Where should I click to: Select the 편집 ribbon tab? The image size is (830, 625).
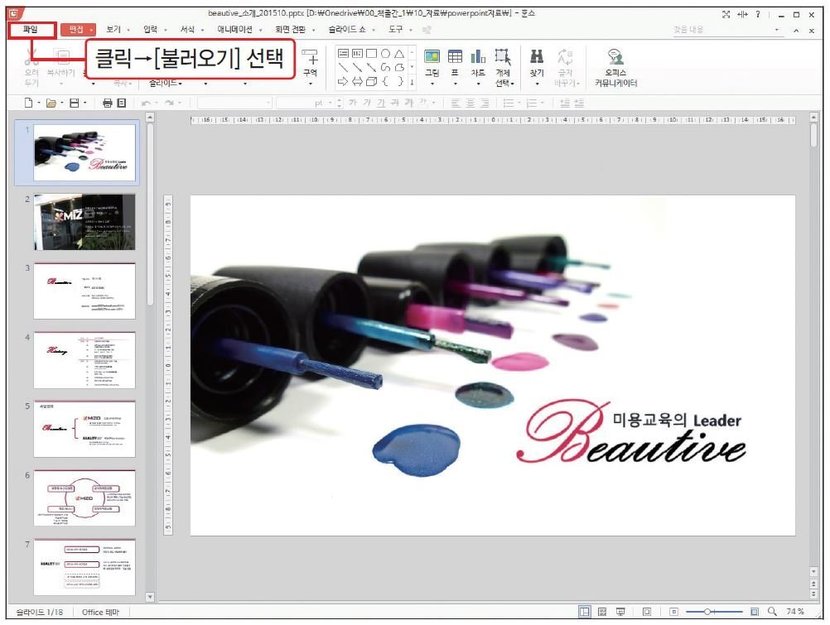tap(77, 30)
